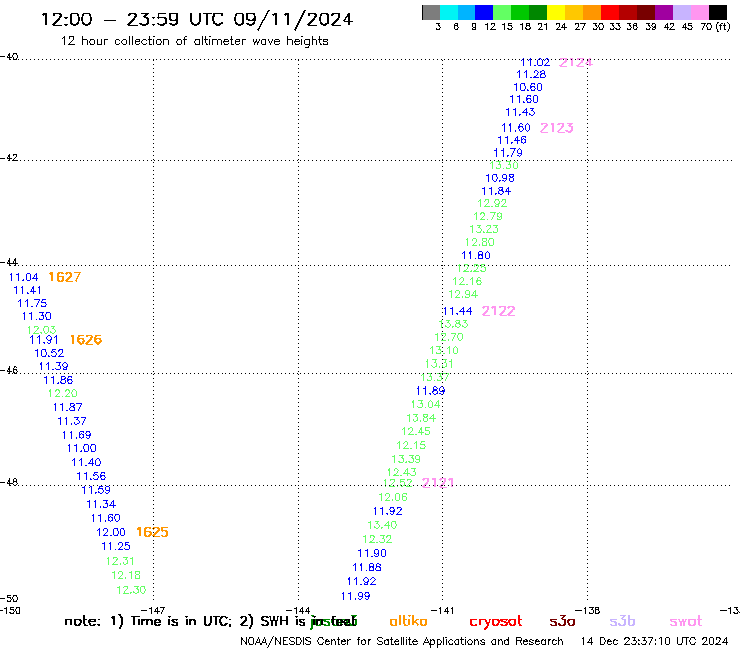Select the yellow swatch in the legend
This screenshot has width=740, height=650.
(556, 12)
